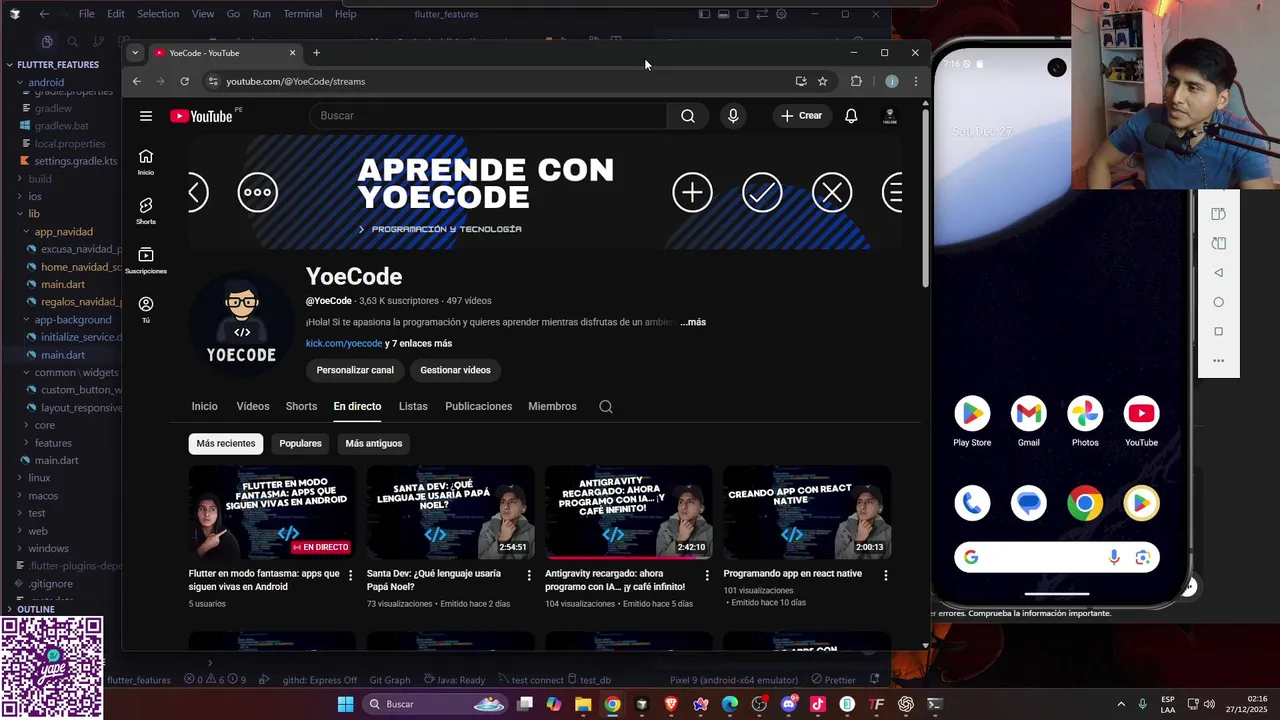
Task: Switch to the Vídeos channel tab
Action: pos(253,406)
